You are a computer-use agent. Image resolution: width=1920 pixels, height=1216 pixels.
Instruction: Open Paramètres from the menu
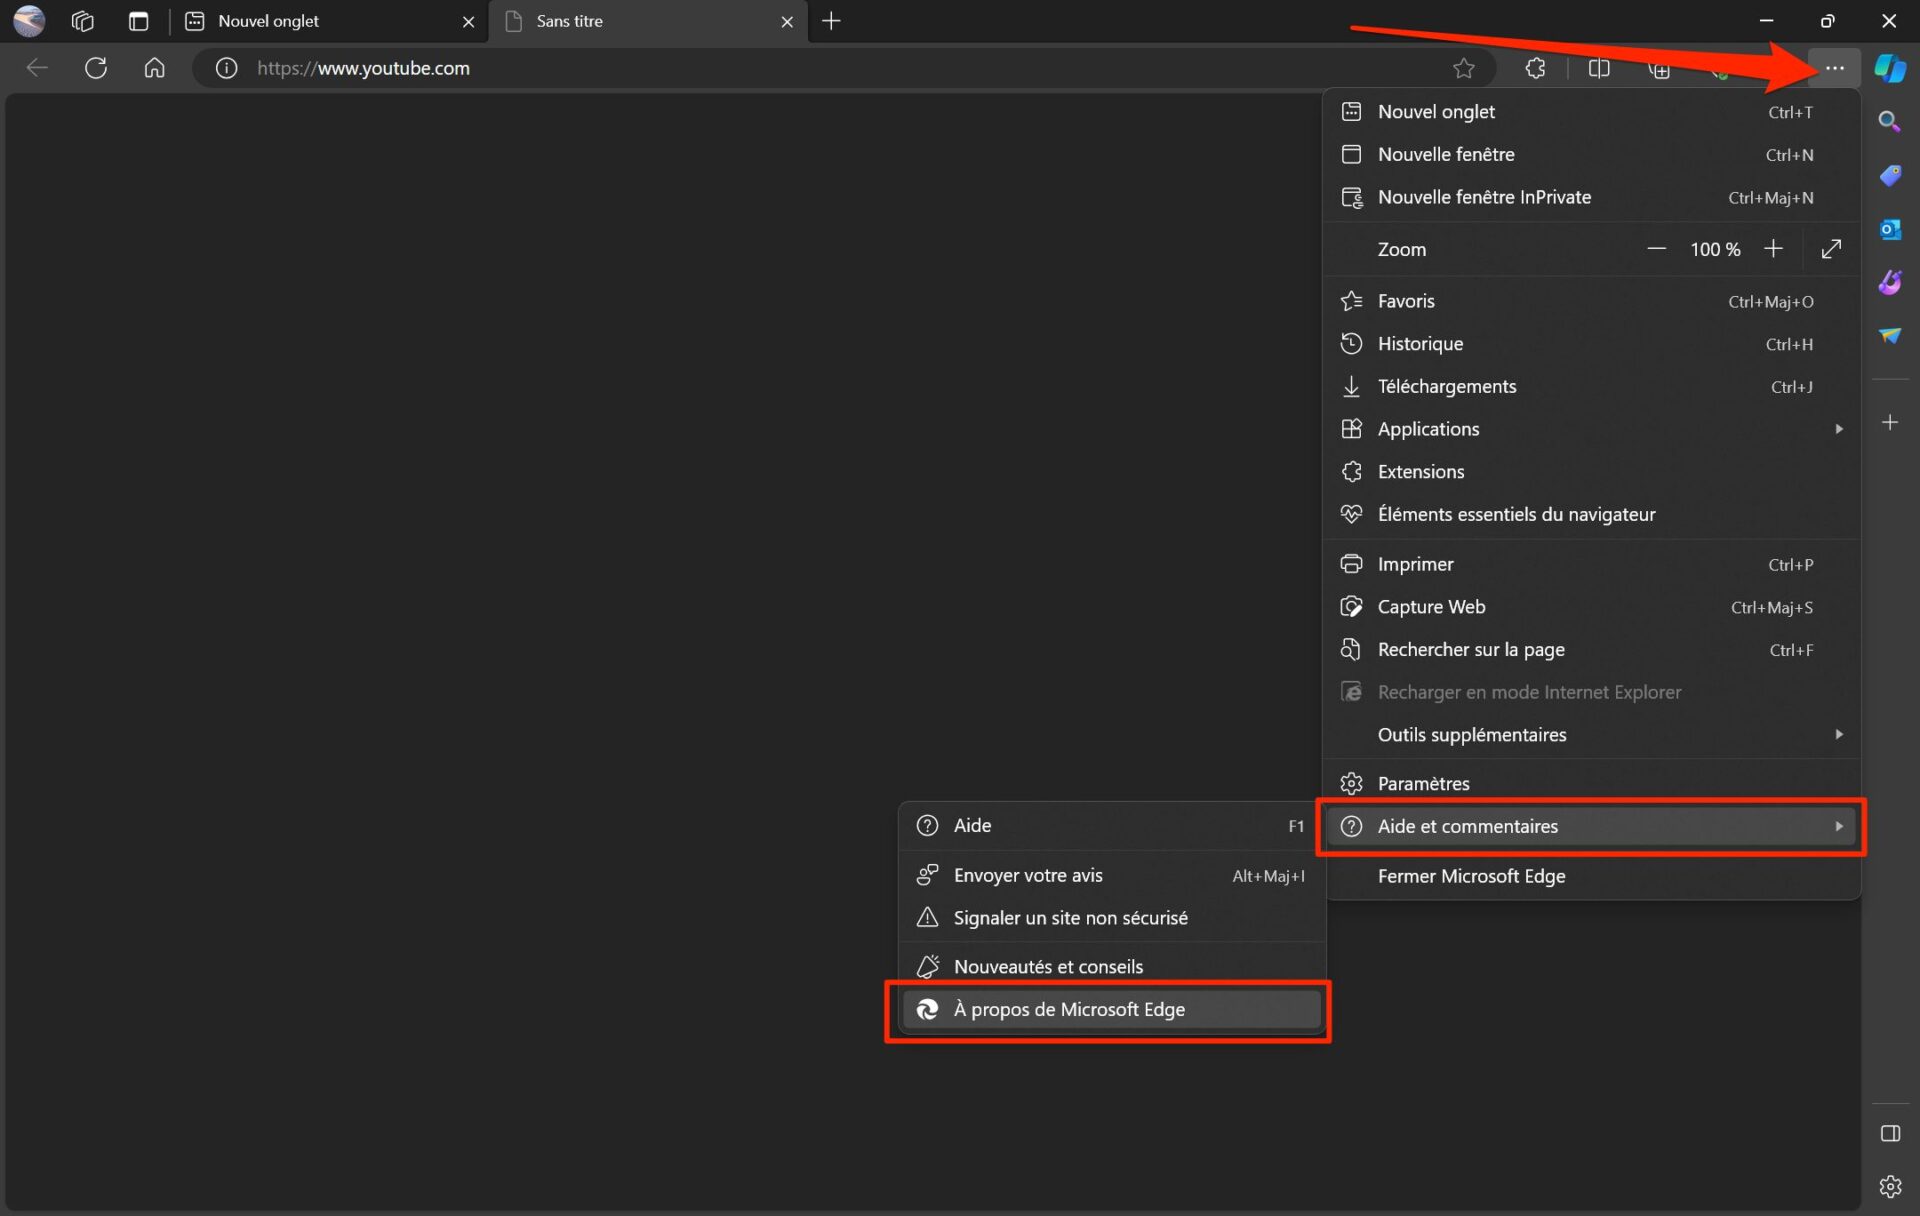tap(1592, 784)
